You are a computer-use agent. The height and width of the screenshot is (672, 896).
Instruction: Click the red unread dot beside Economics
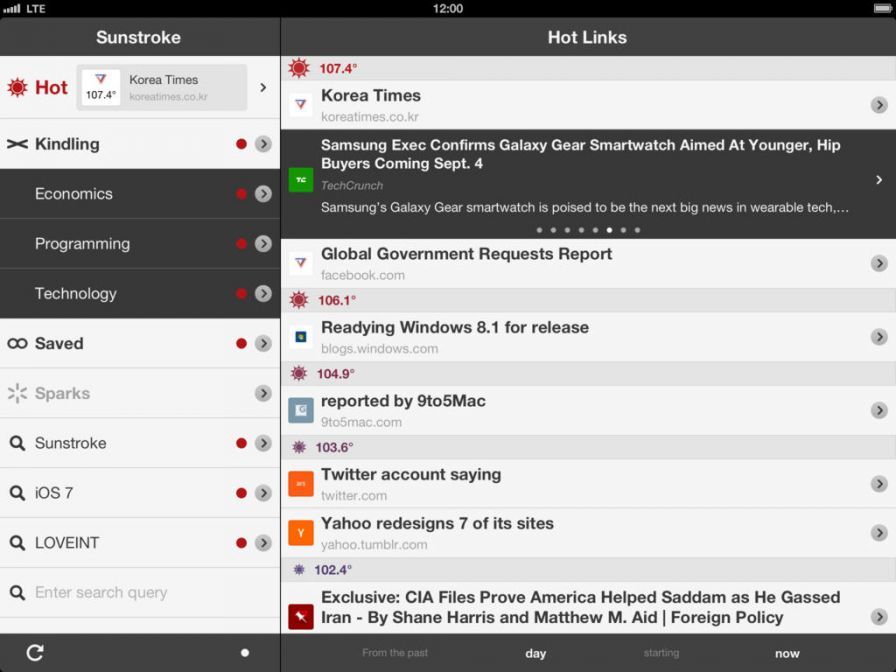[241, 194]
